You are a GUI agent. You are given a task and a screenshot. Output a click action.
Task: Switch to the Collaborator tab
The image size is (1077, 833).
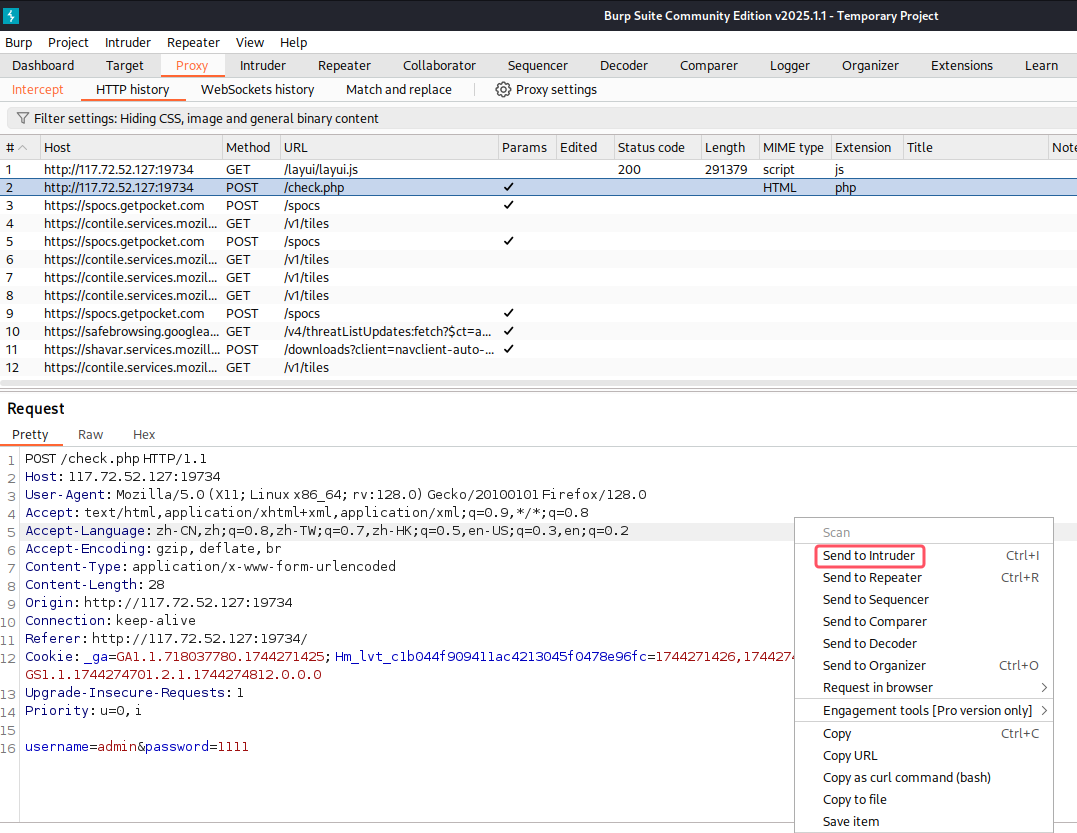[x=439, y=66]
